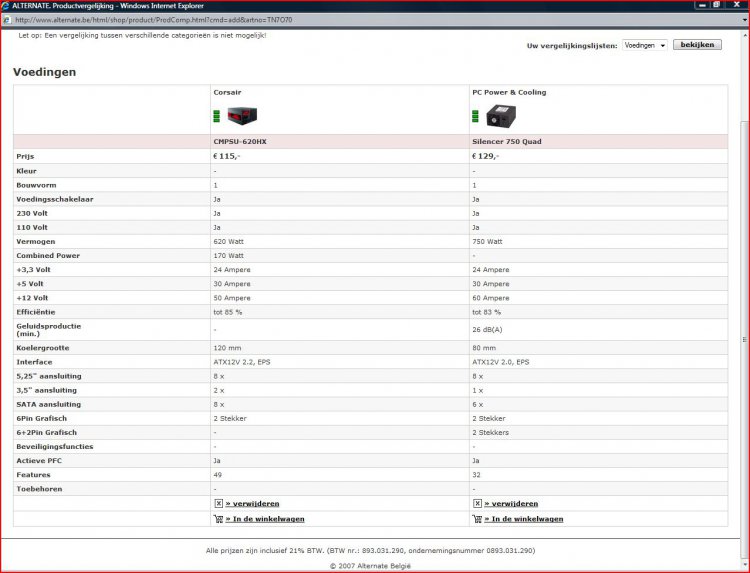The width and height of the screenshot is (750, 573).
Task: Click the Corsair brand heading
Action: click(x=227, y=92)
